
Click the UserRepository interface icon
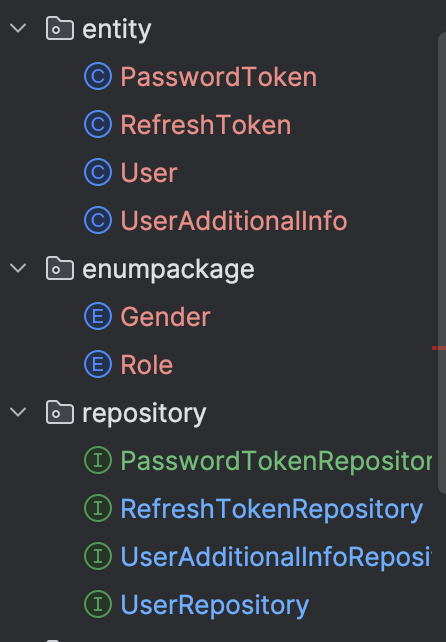pos(98,604)
